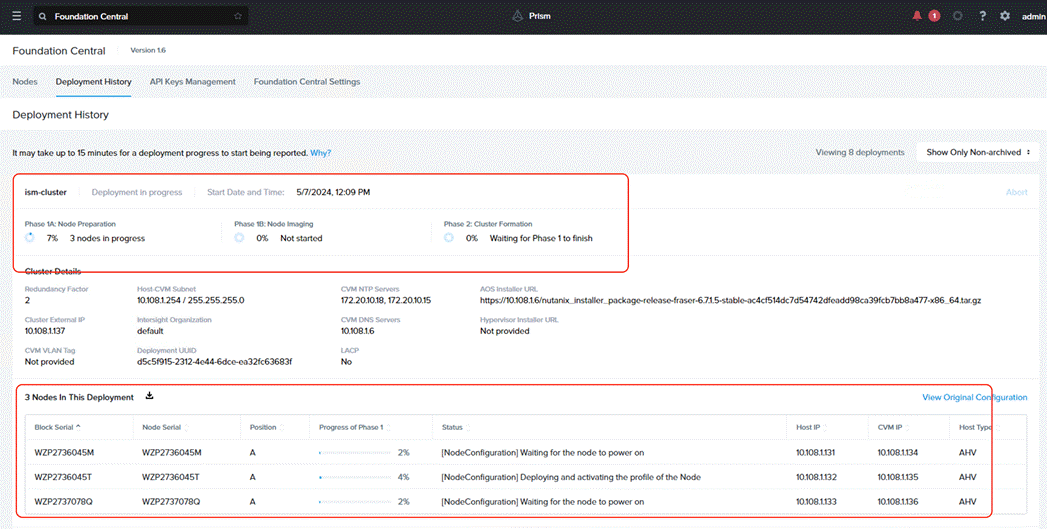Click the Phase 2 progress spinner
This screenshot has width=1047, height=529.
(449, 238)
